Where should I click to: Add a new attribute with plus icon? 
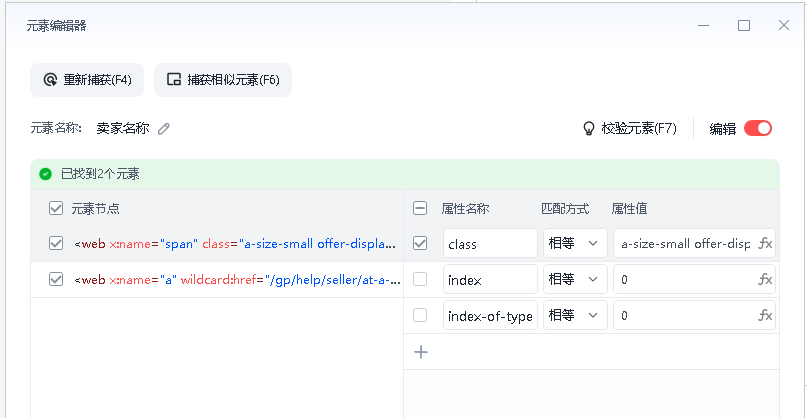pyautogui.click(x=421, y=352)
